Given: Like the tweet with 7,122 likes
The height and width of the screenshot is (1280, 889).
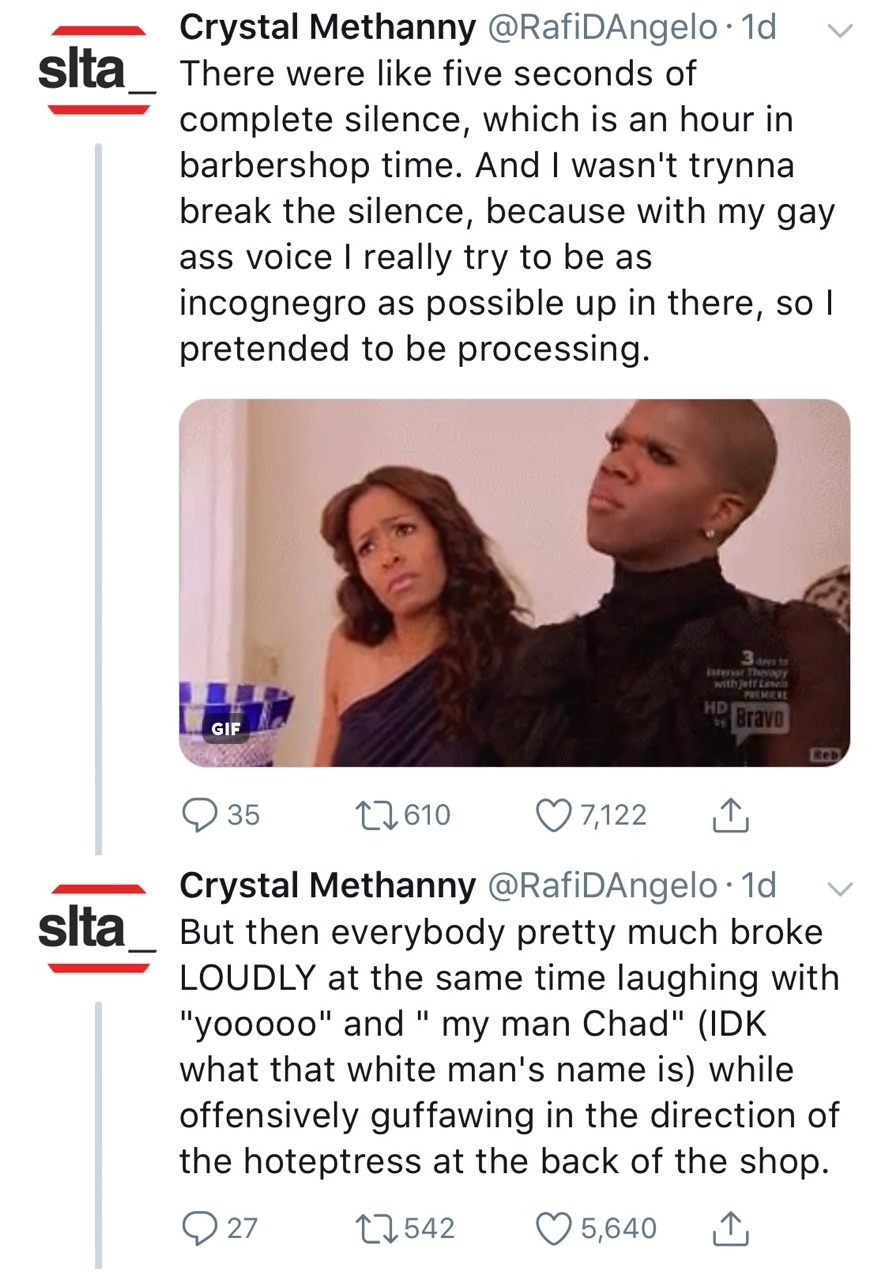Looking at the screenshot, I should tap(553, 816).
